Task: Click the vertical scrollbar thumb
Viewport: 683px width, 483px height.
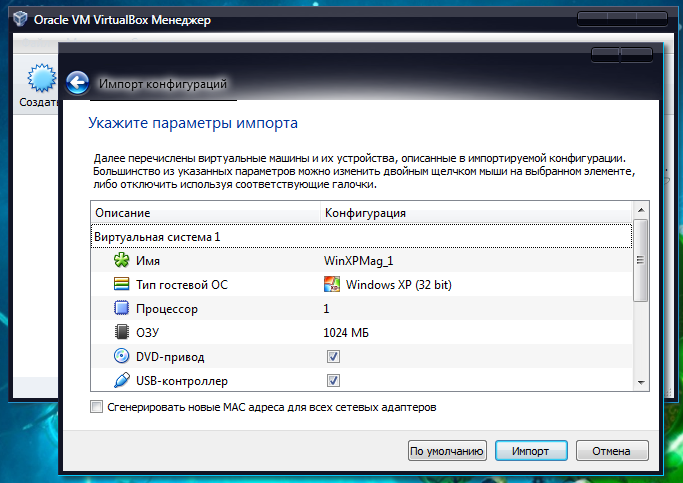Action: pos(640,260)
